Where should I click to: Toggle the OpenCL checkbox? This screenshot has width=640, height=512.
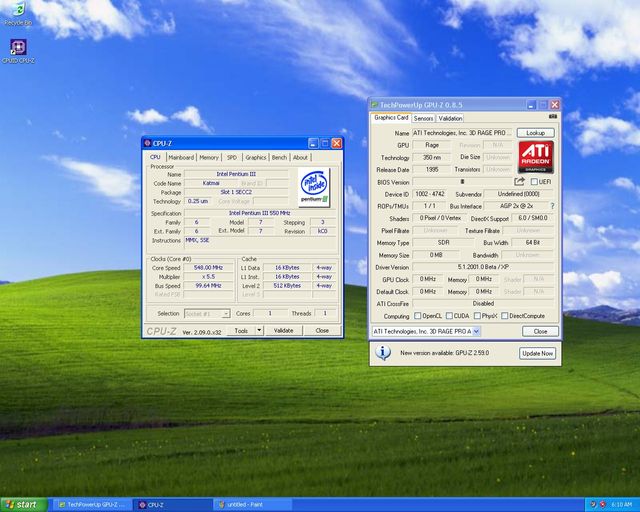coord(418,316)
